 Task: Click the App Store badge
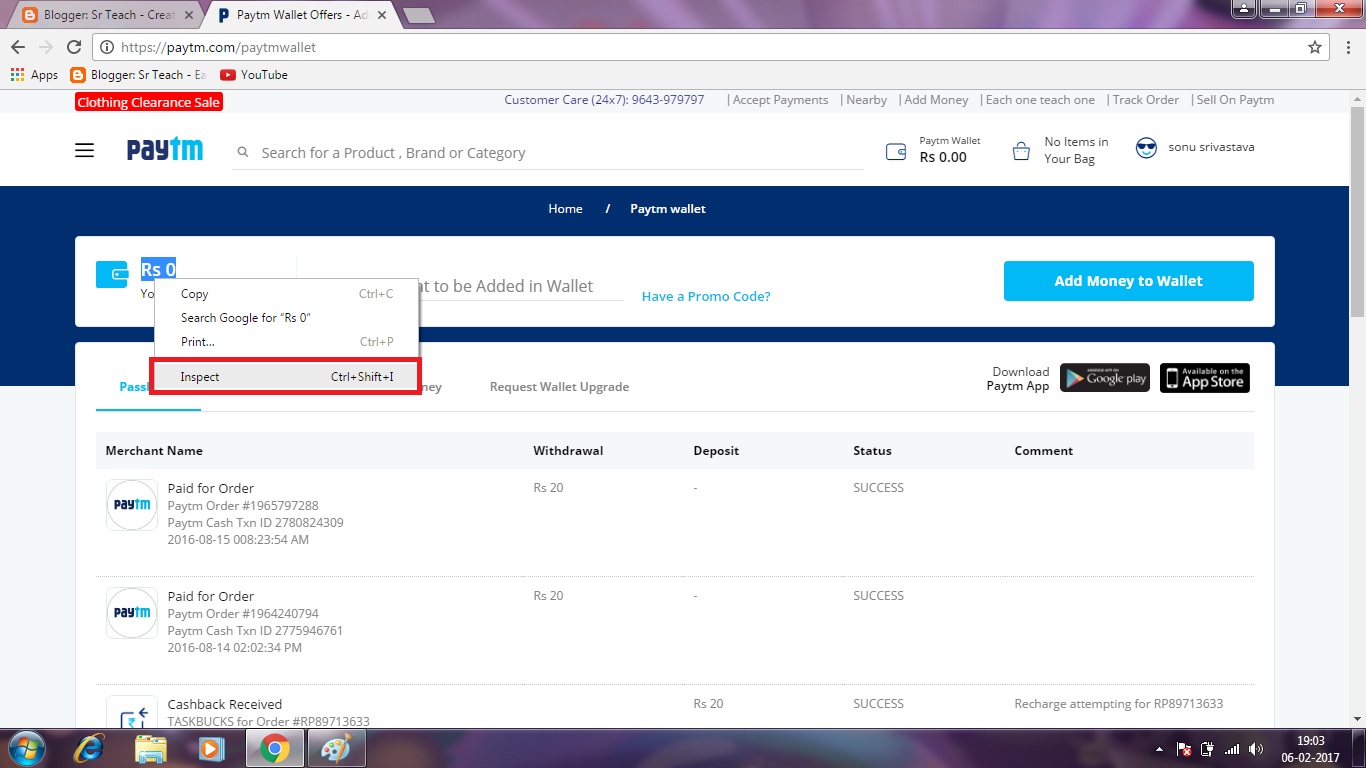click(x=1204, y=378)
